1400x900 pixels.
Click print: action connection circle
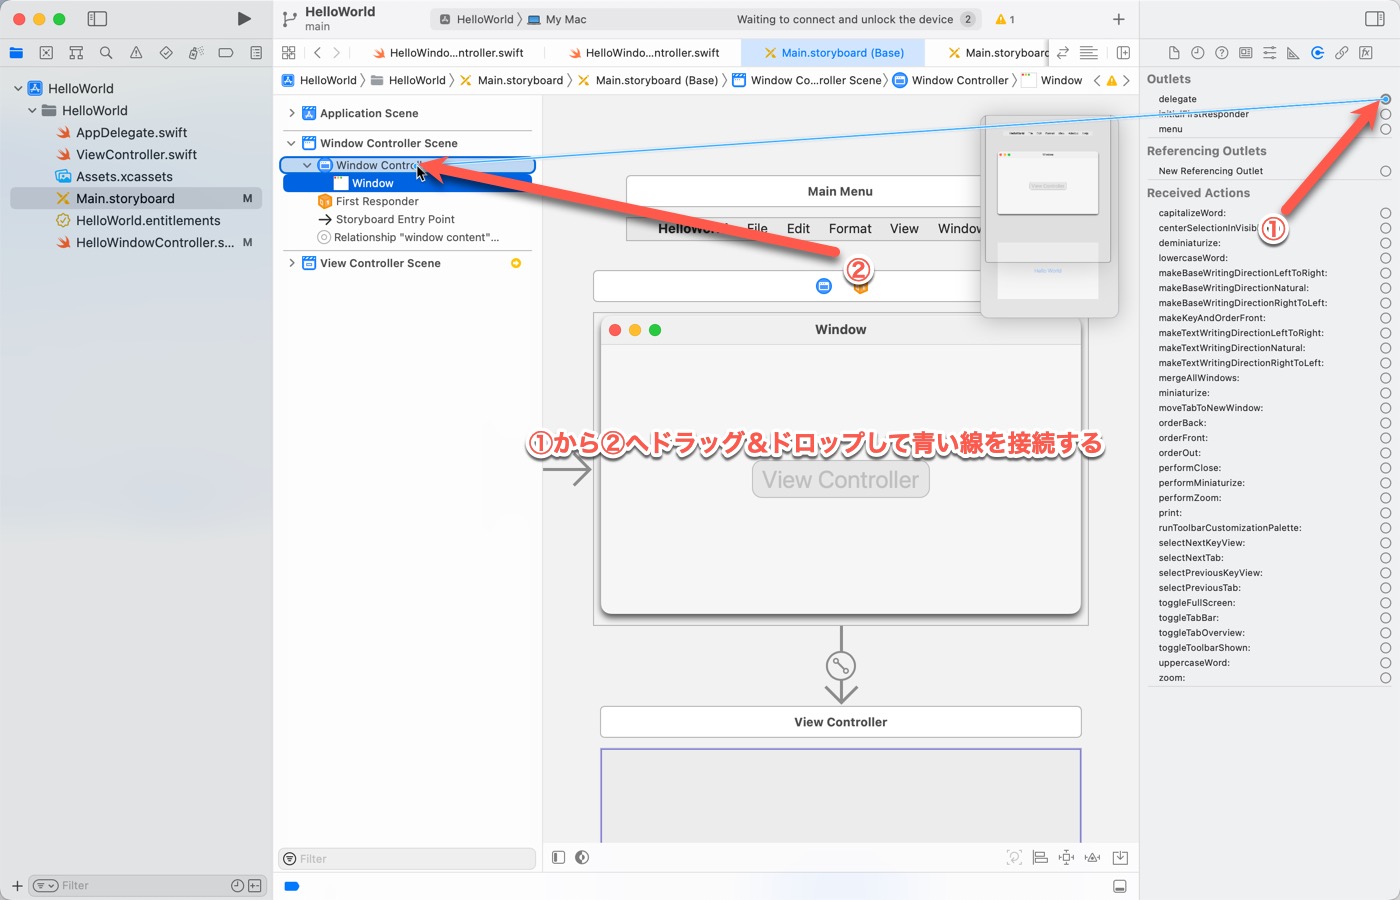click(1385, 513)
